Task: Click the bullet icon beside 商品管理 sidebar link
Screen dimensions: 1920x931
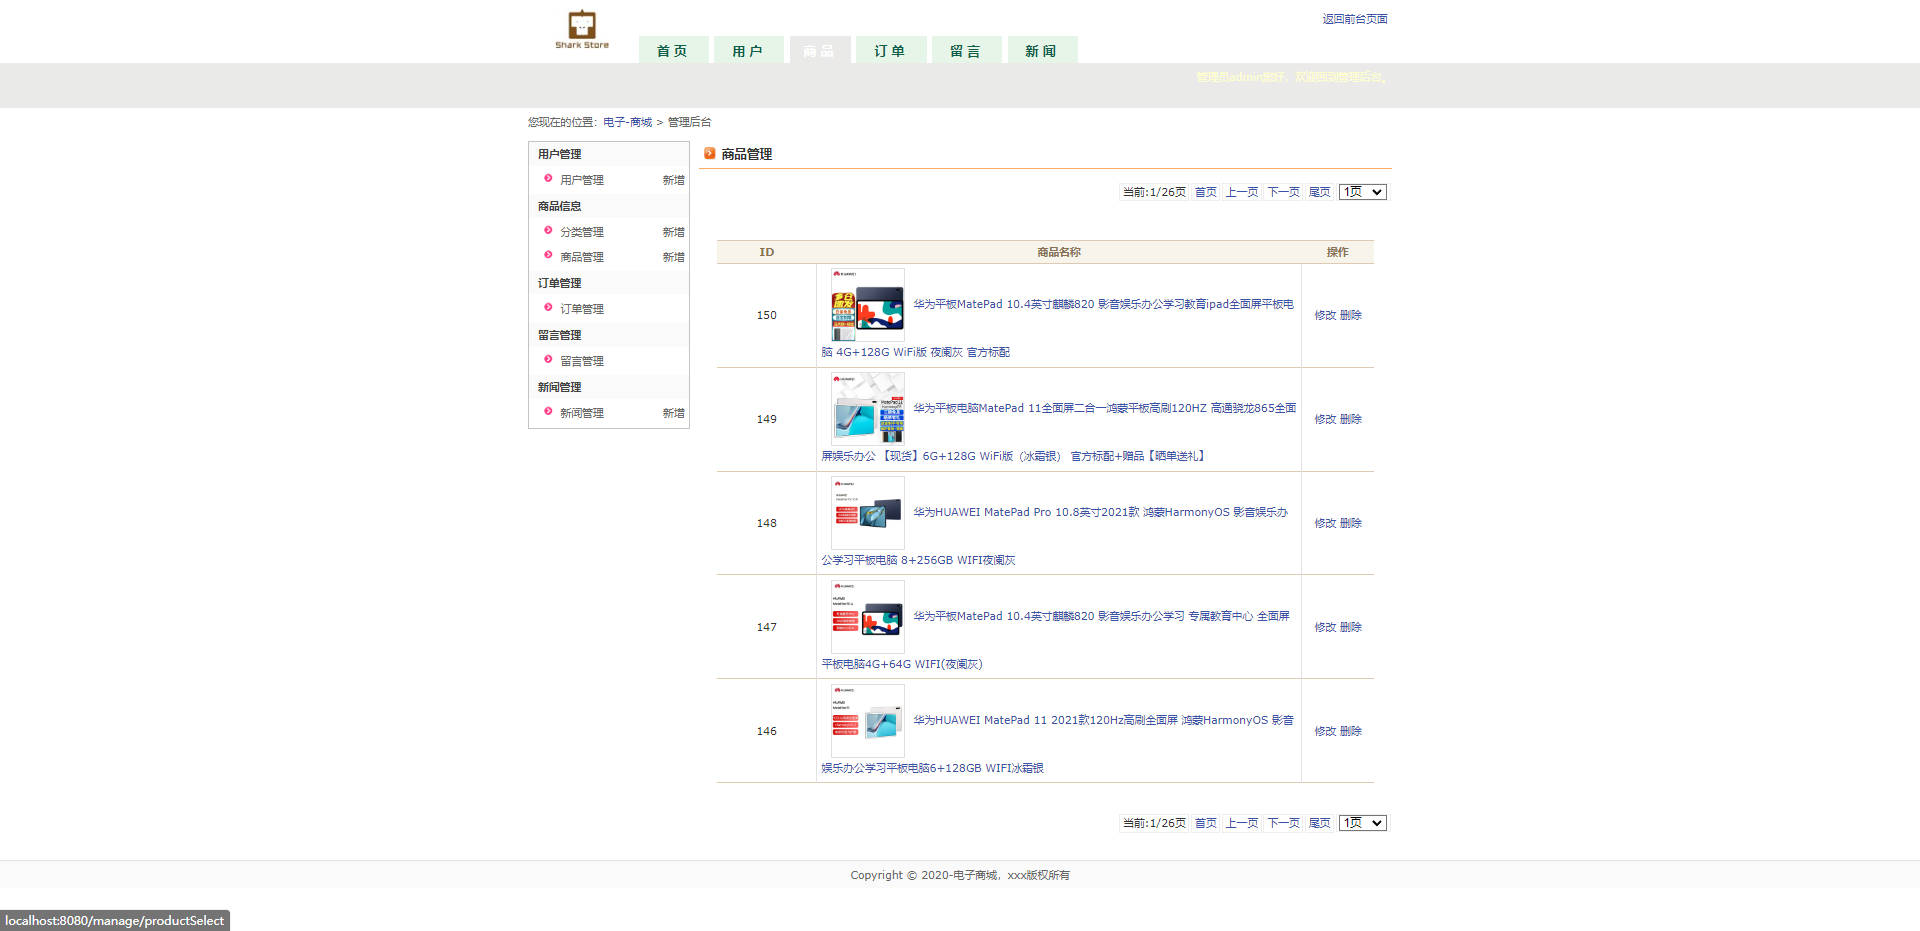Action: click(x=548, y=255)
